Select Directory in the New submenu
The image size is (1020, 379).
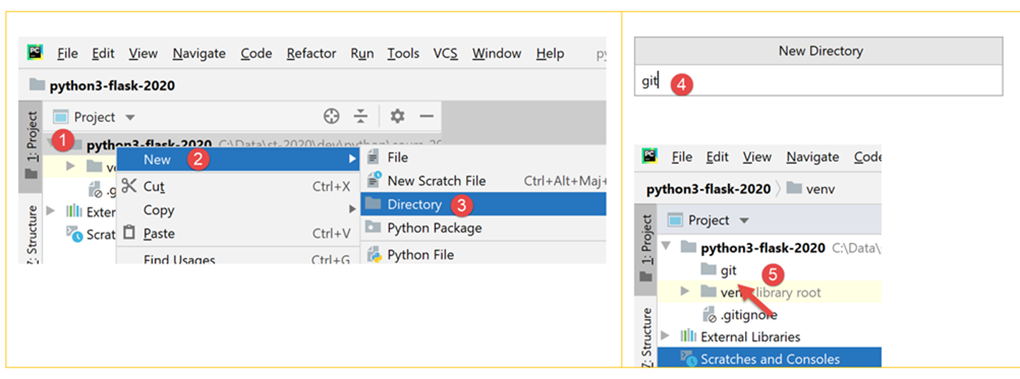pos(483,204)
